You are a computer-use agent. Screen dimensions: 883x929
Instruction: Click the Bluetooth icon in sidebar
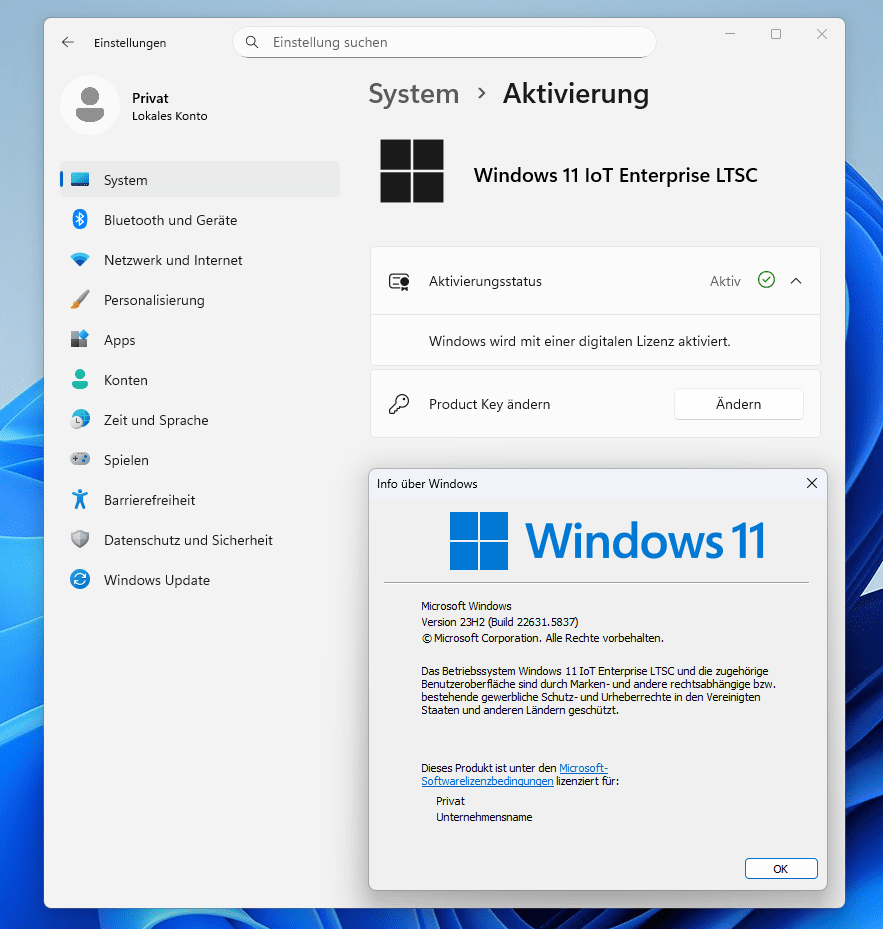click(x=80, y=220)
